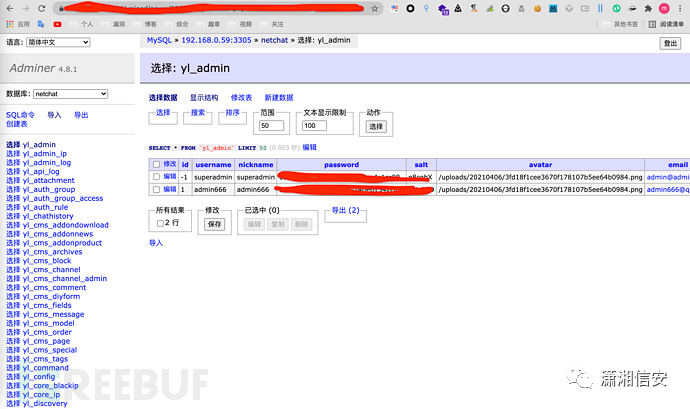Click the netchat breadcrumb link

coord(274,40)
